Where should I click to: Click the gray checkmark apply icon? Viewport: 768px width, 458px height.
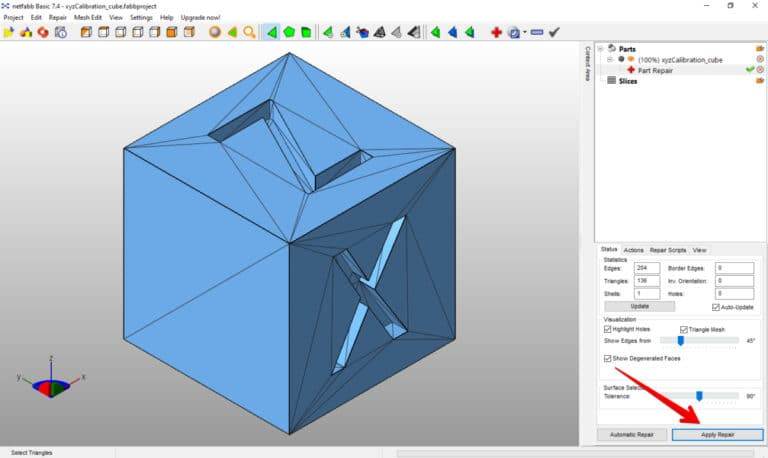pyautogui.click(x=554, y=32)
